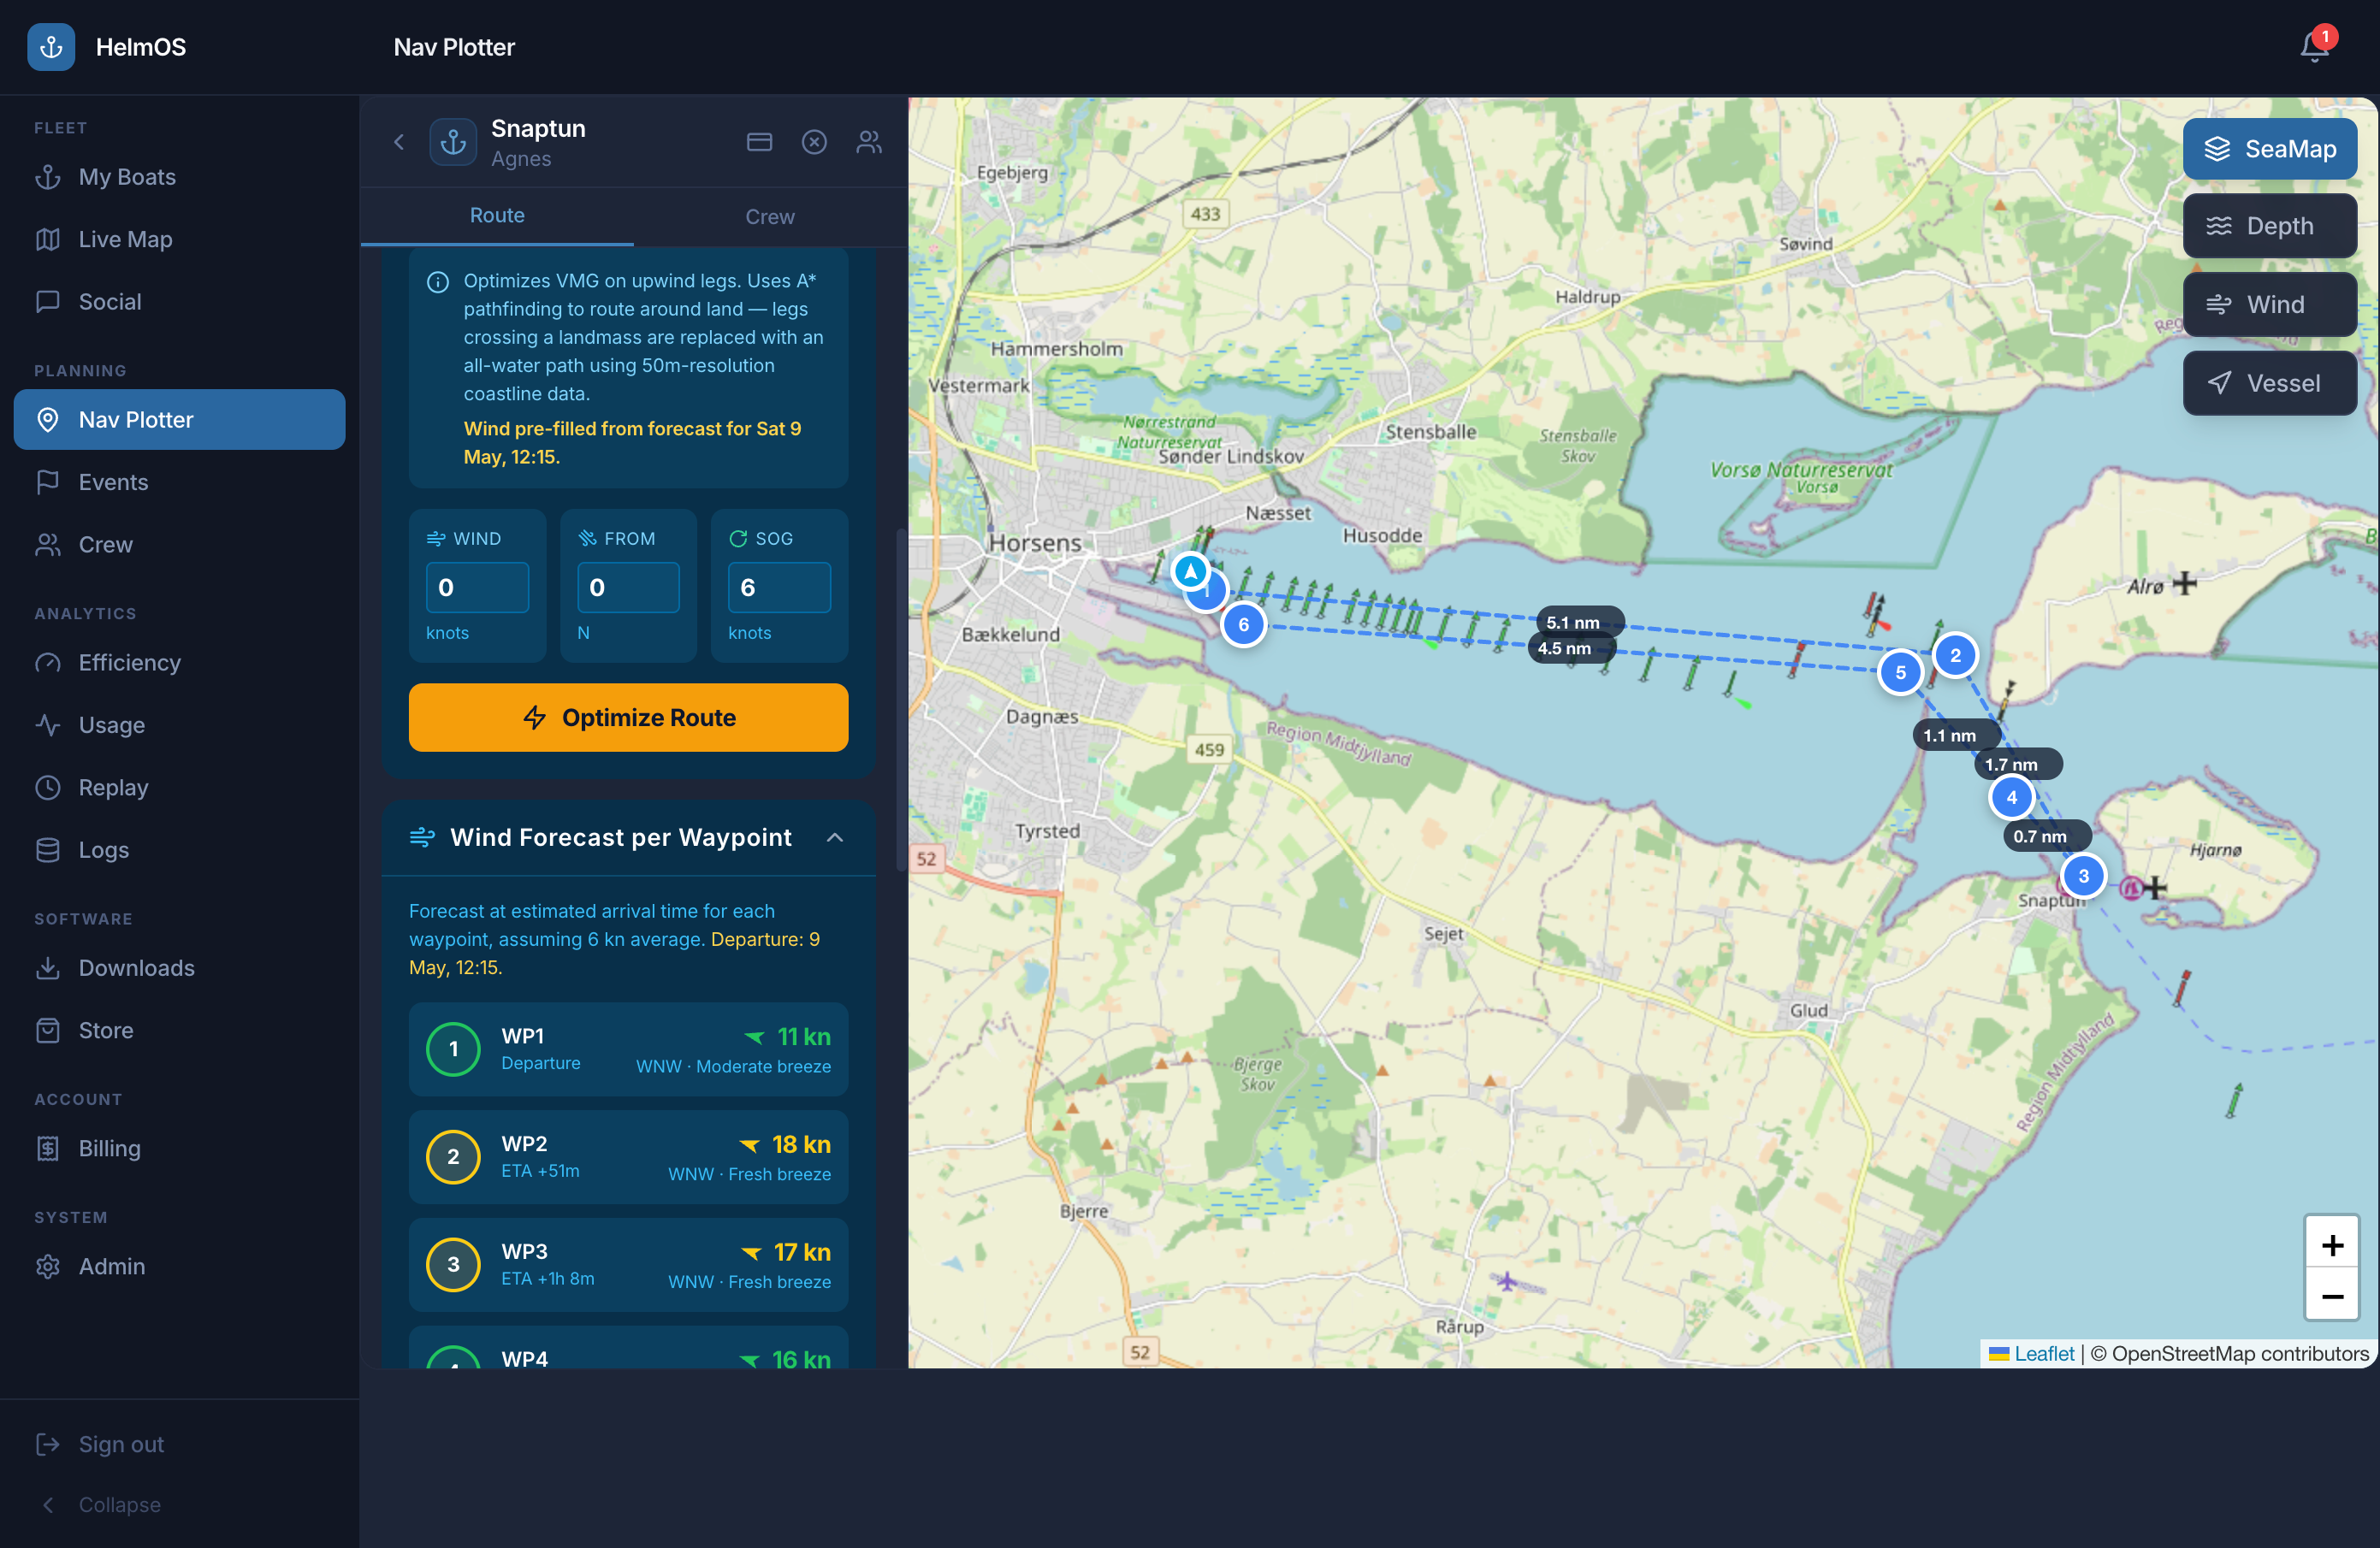
Task: Click the card layout icon in route header
Action: click(759, 142)
